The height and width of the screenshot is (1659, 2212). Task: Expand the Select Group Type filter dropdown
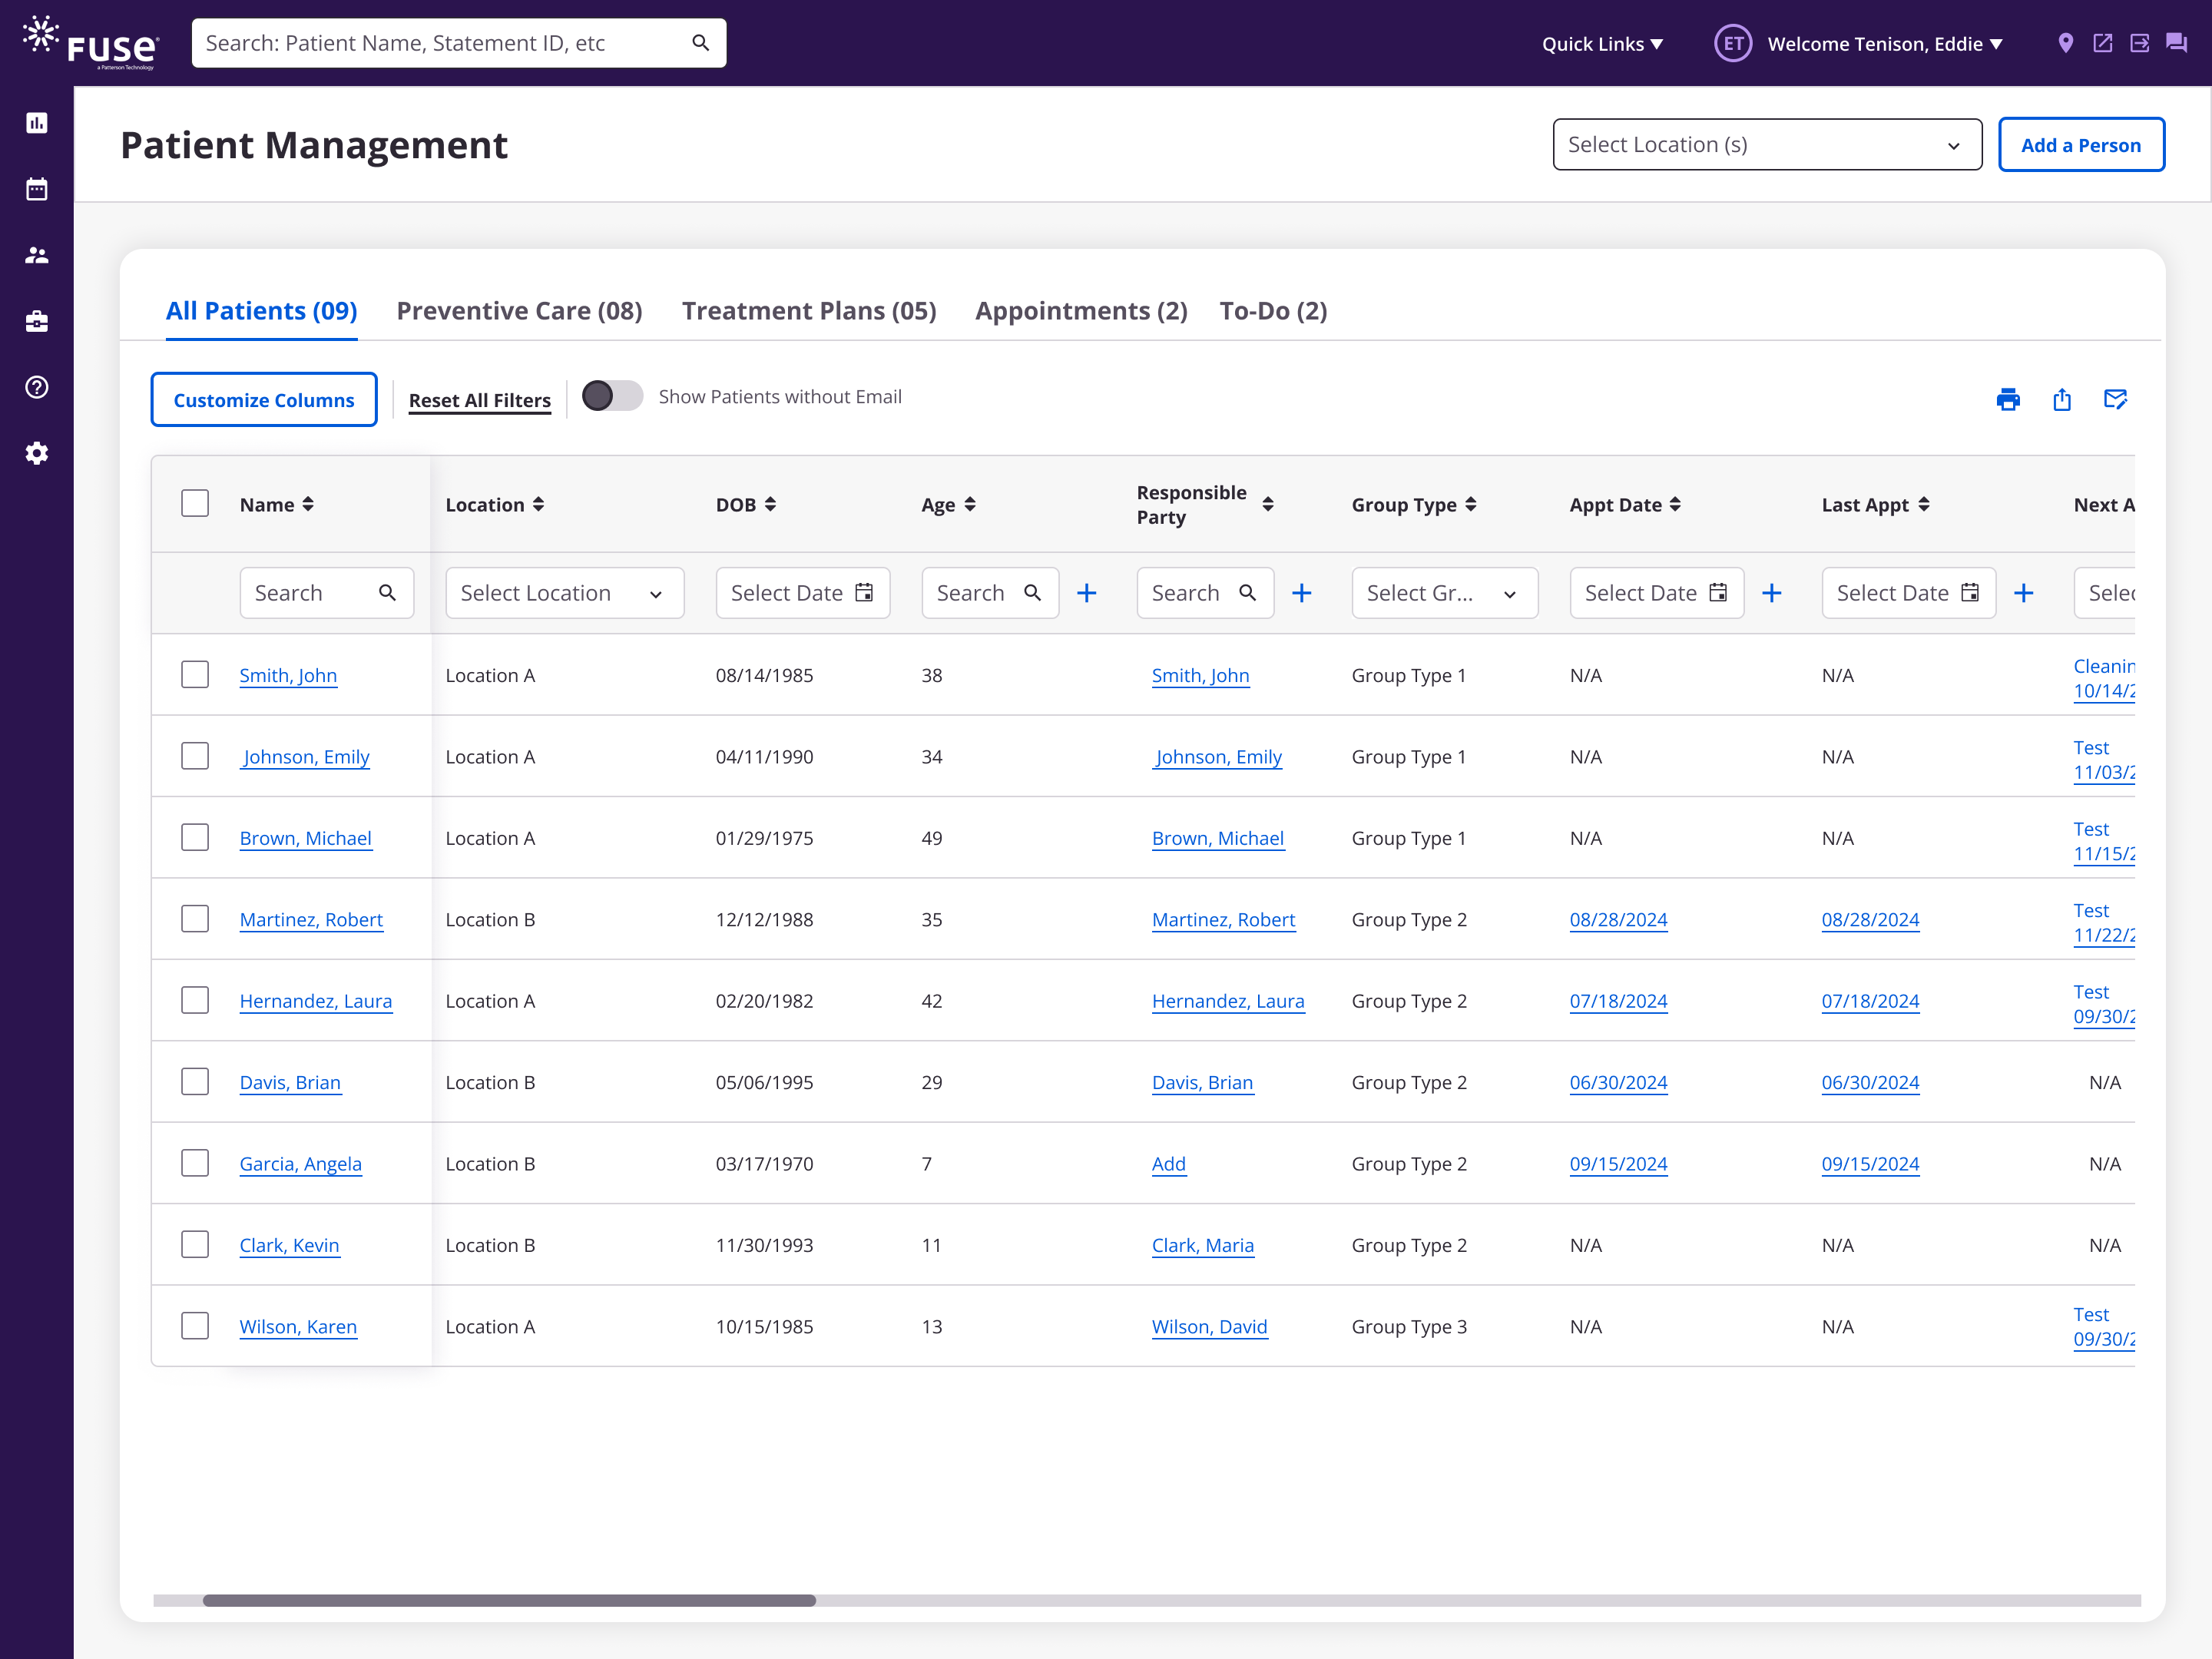(x=1443, y=593)
